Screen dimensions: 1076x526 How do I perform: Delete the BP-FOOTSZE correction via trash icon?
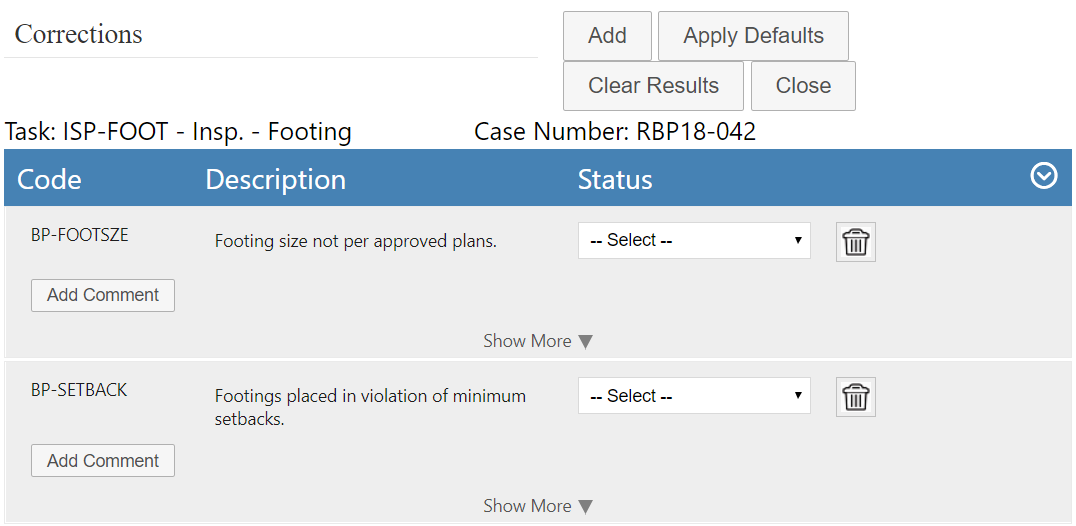[x=855, y=242]
